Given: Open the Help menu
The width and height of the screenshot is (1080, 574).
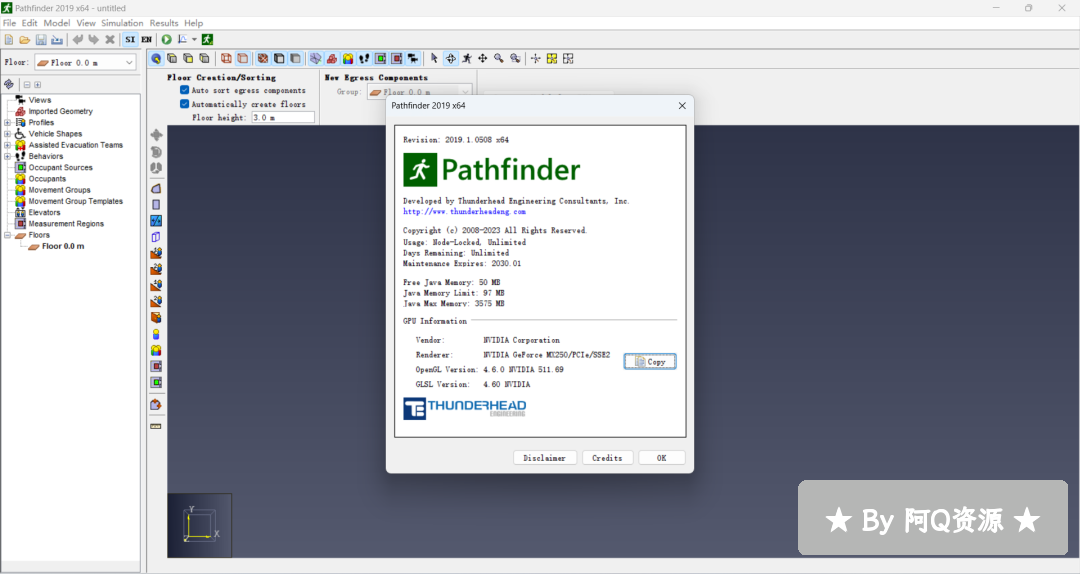Looking at the screenshot, I should [194, 23].
